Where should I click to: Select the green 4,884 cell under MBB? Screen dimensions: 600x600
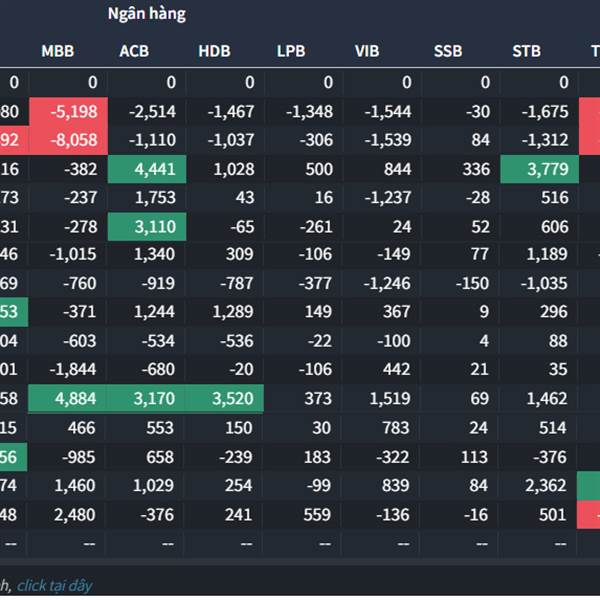tap(68, 399)
